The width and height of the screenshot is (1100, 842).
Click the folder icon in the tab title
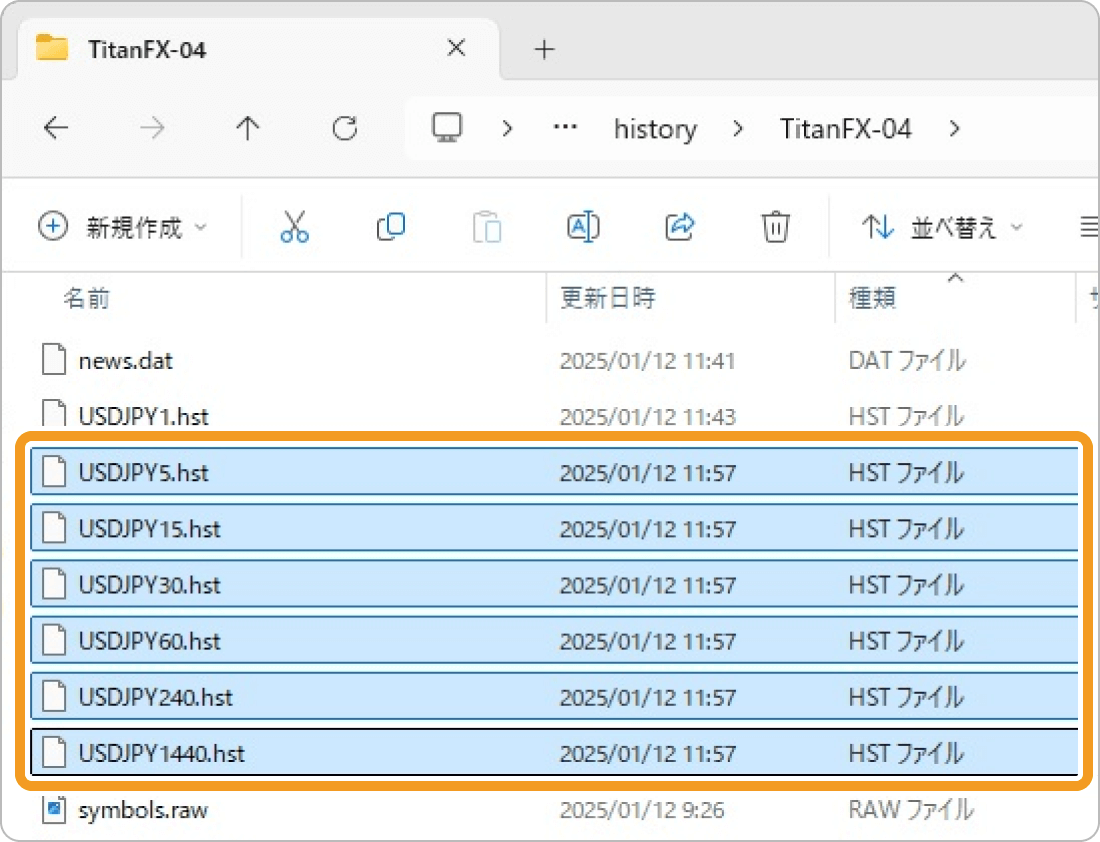[52, 48]
